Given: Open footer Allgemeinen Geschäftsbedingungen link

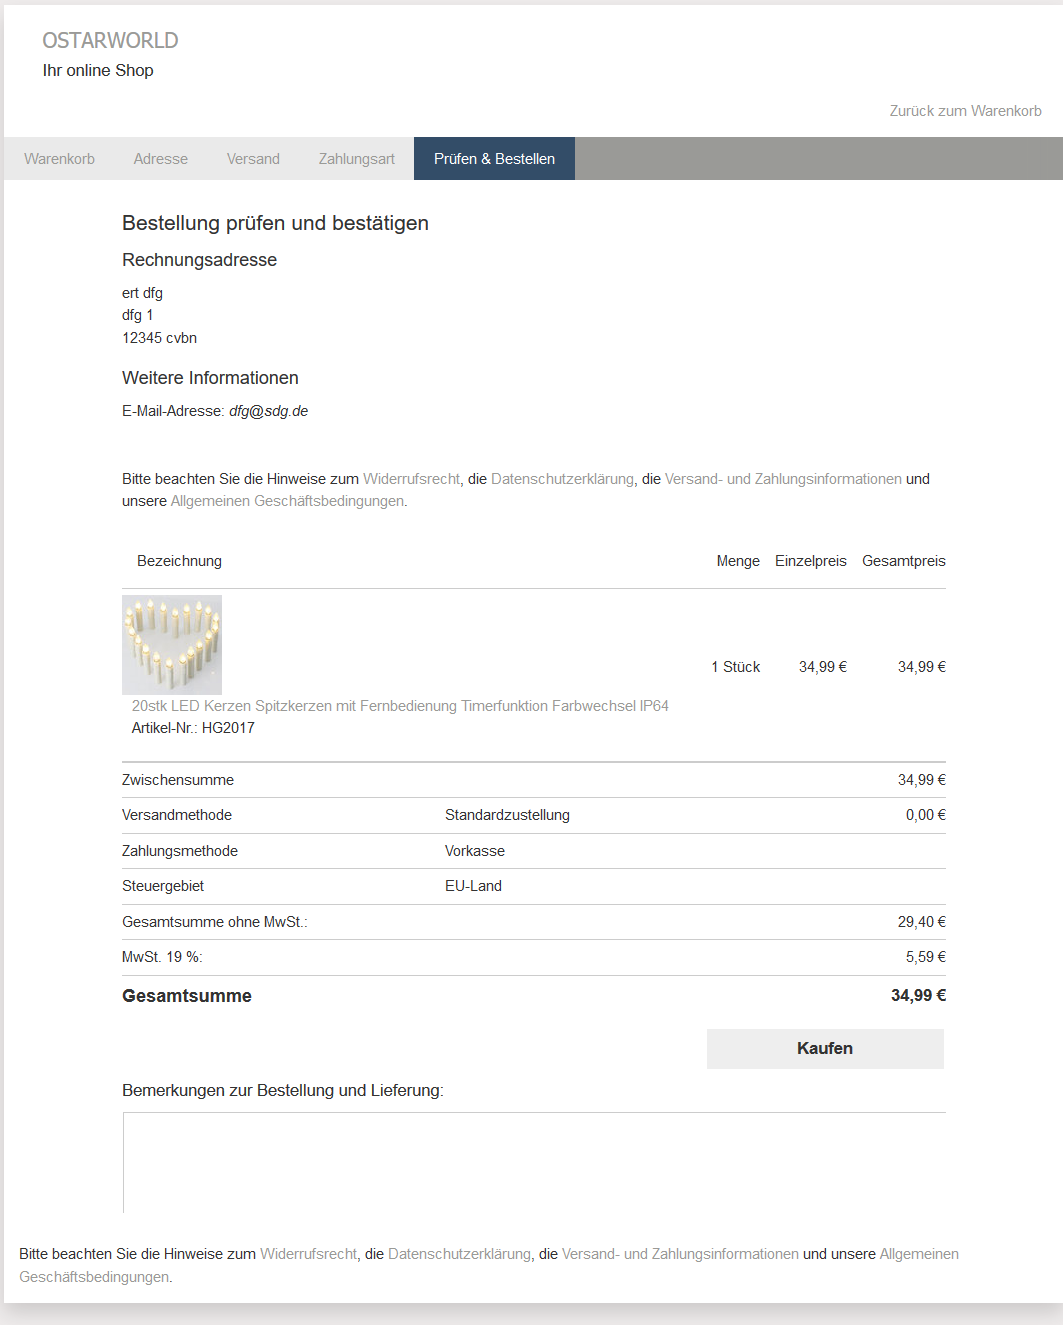Looking at the screenshot, I should (919, 1254).
